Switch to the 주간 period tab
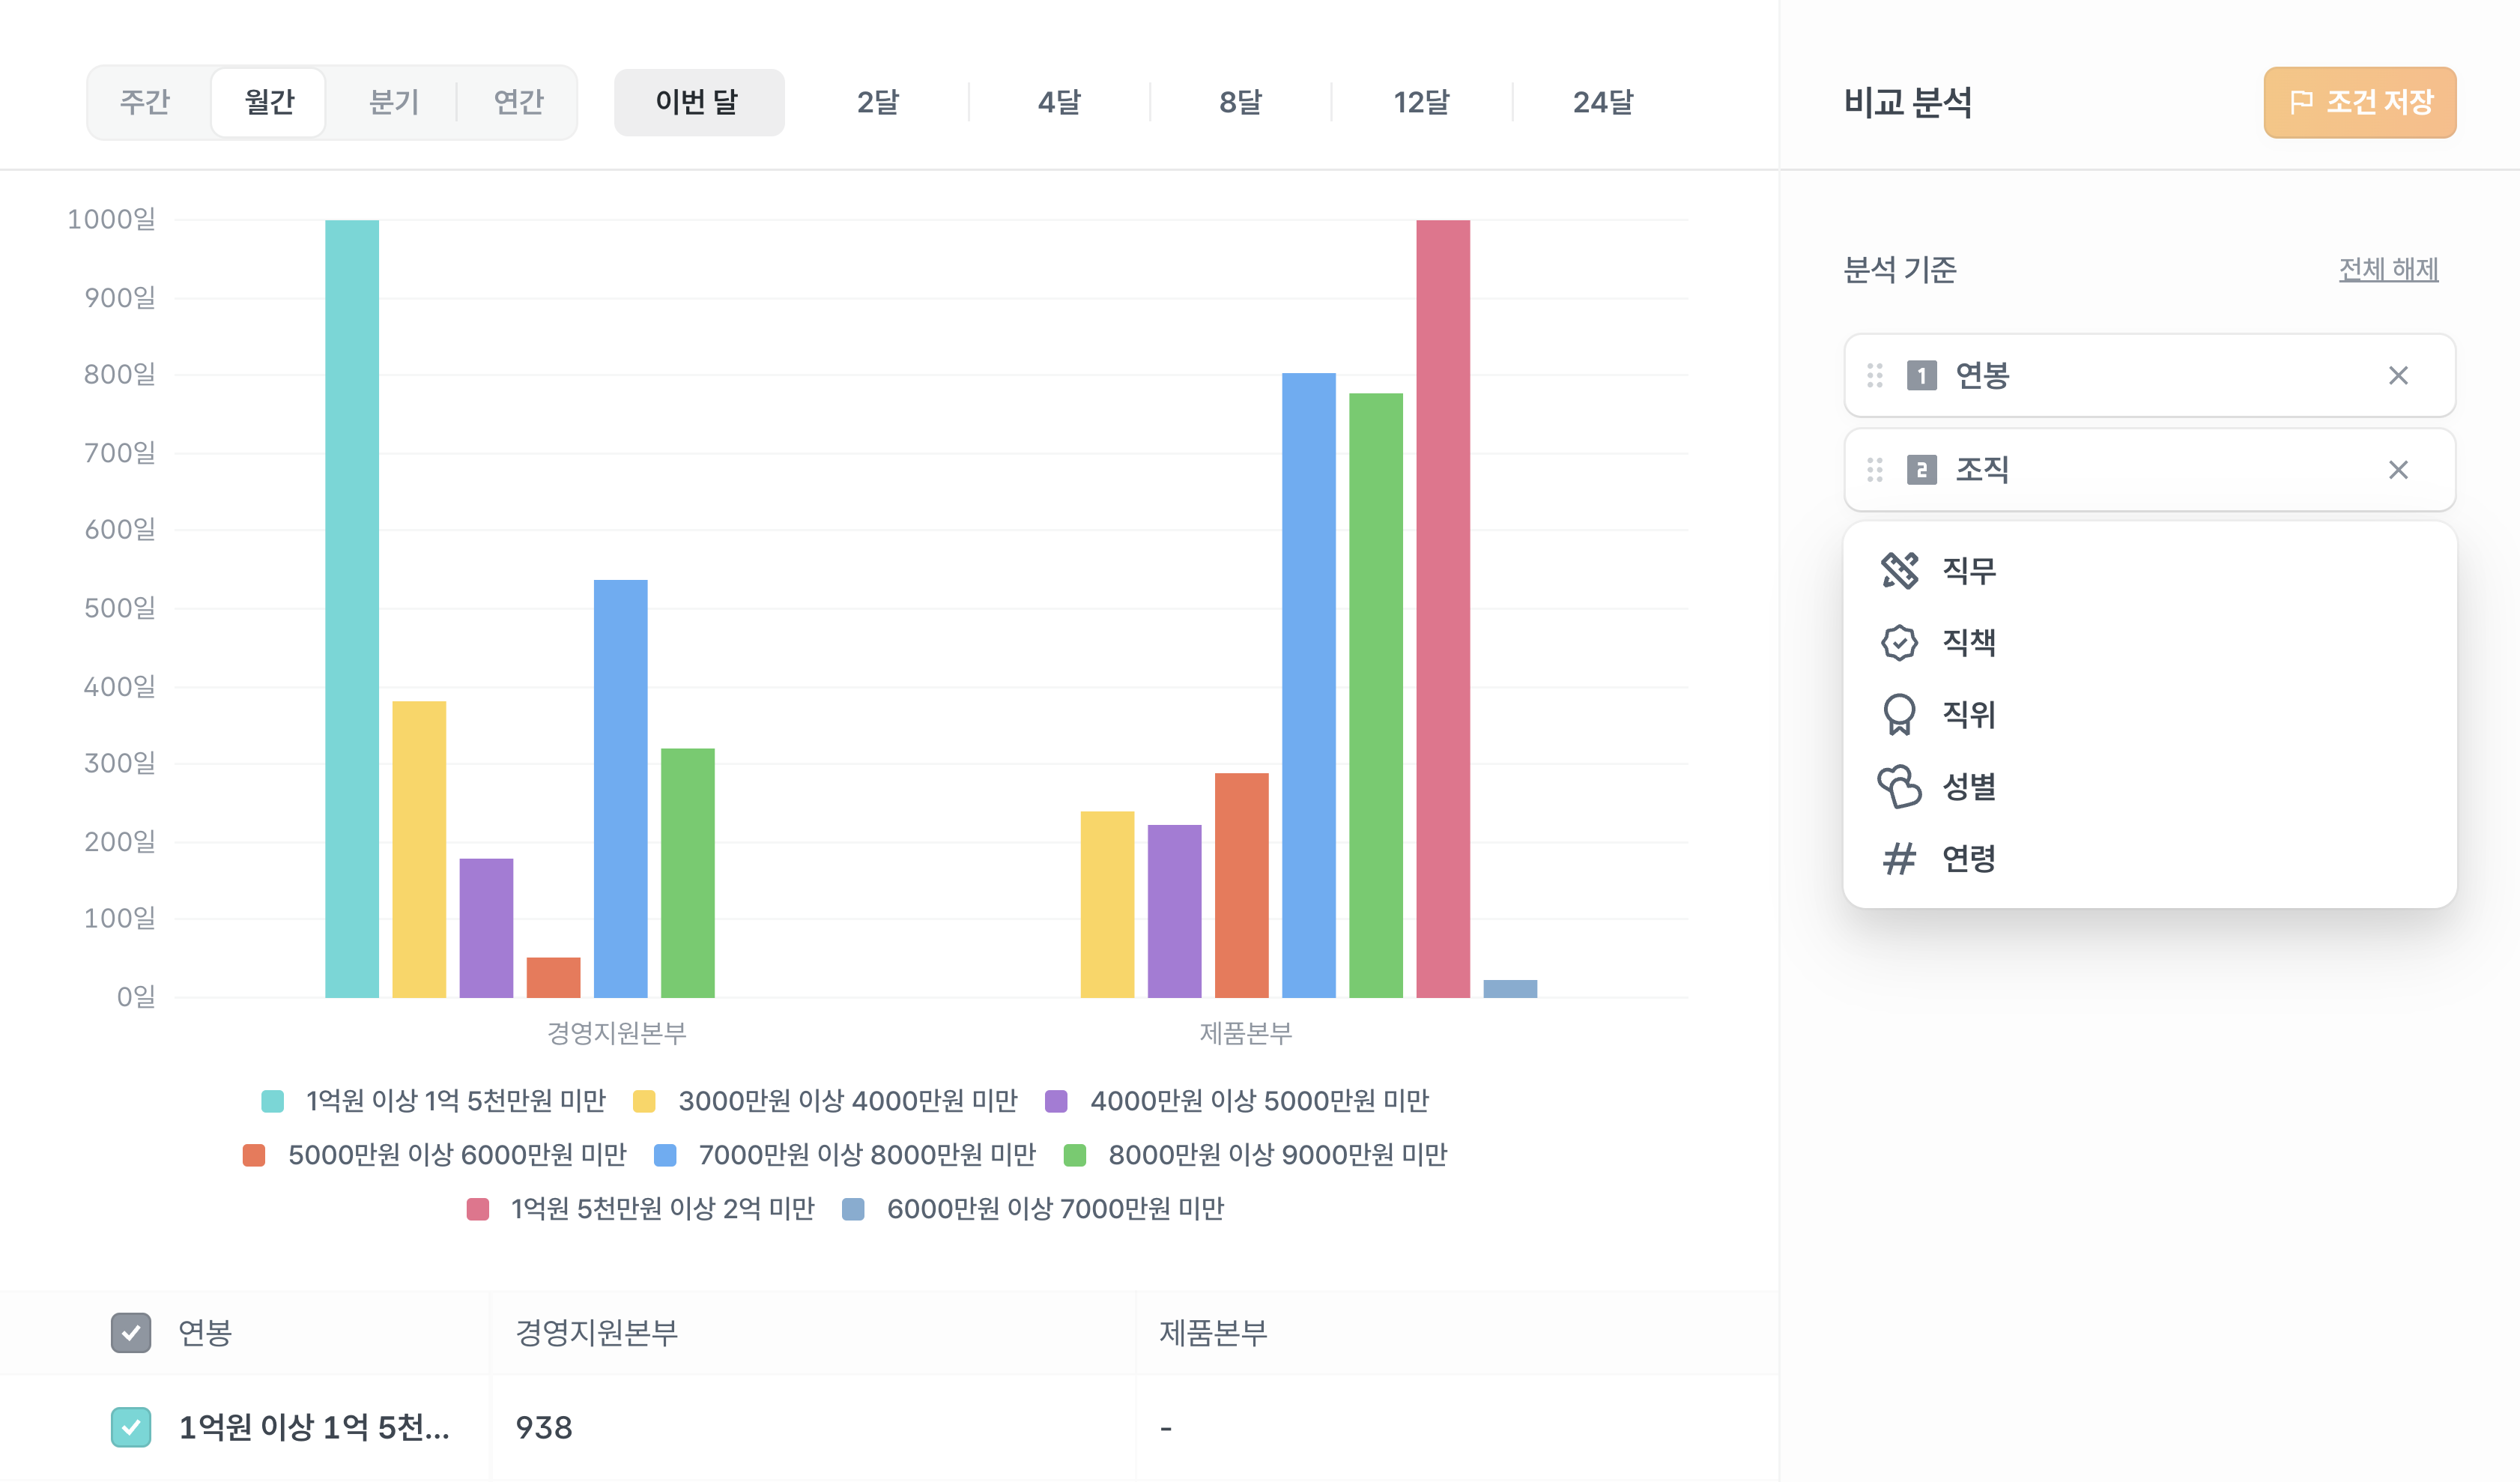Screen dimensions: 2520x1482 click(x=146, y=102)
